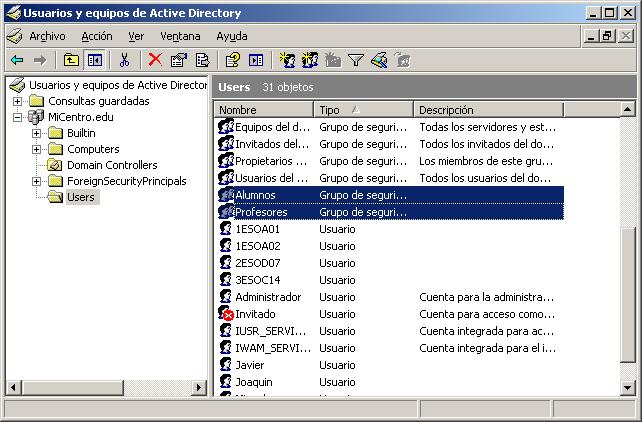
Task: Open the Acción menu
Action: pyautogui.click(x=97, y=36)
